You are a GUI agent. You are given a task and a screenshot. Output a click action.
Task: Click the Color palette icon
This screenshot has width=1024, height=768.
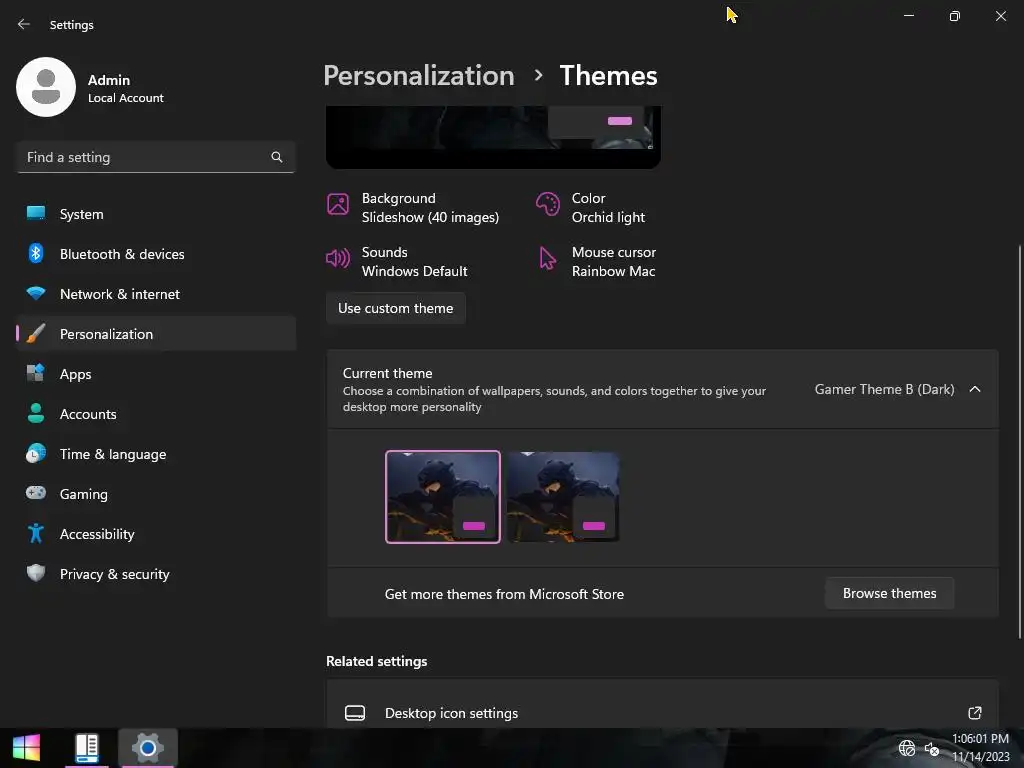(x=547, y=204)
